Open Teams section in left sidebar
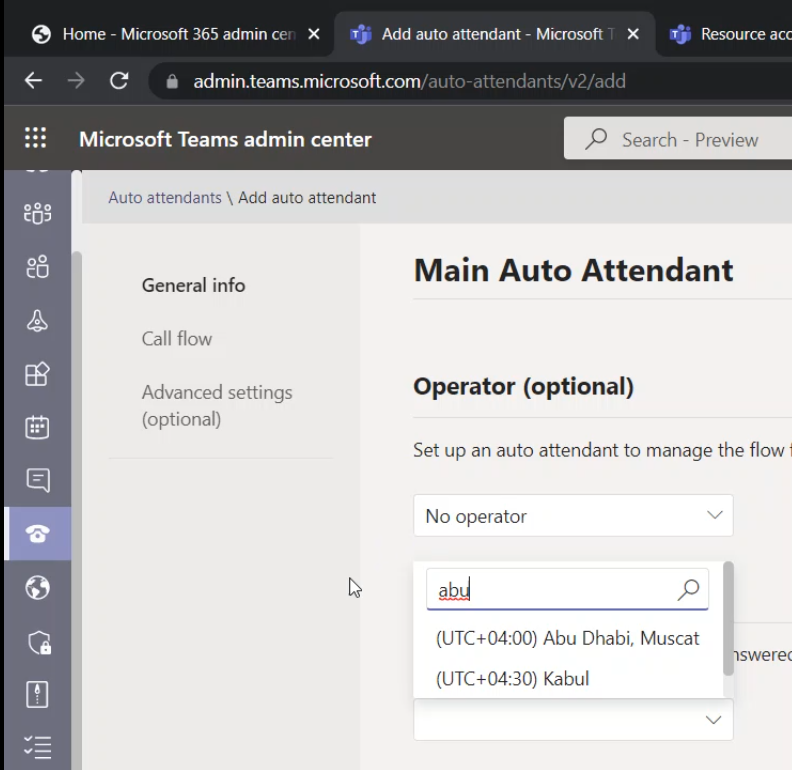 tap(37, 213)
